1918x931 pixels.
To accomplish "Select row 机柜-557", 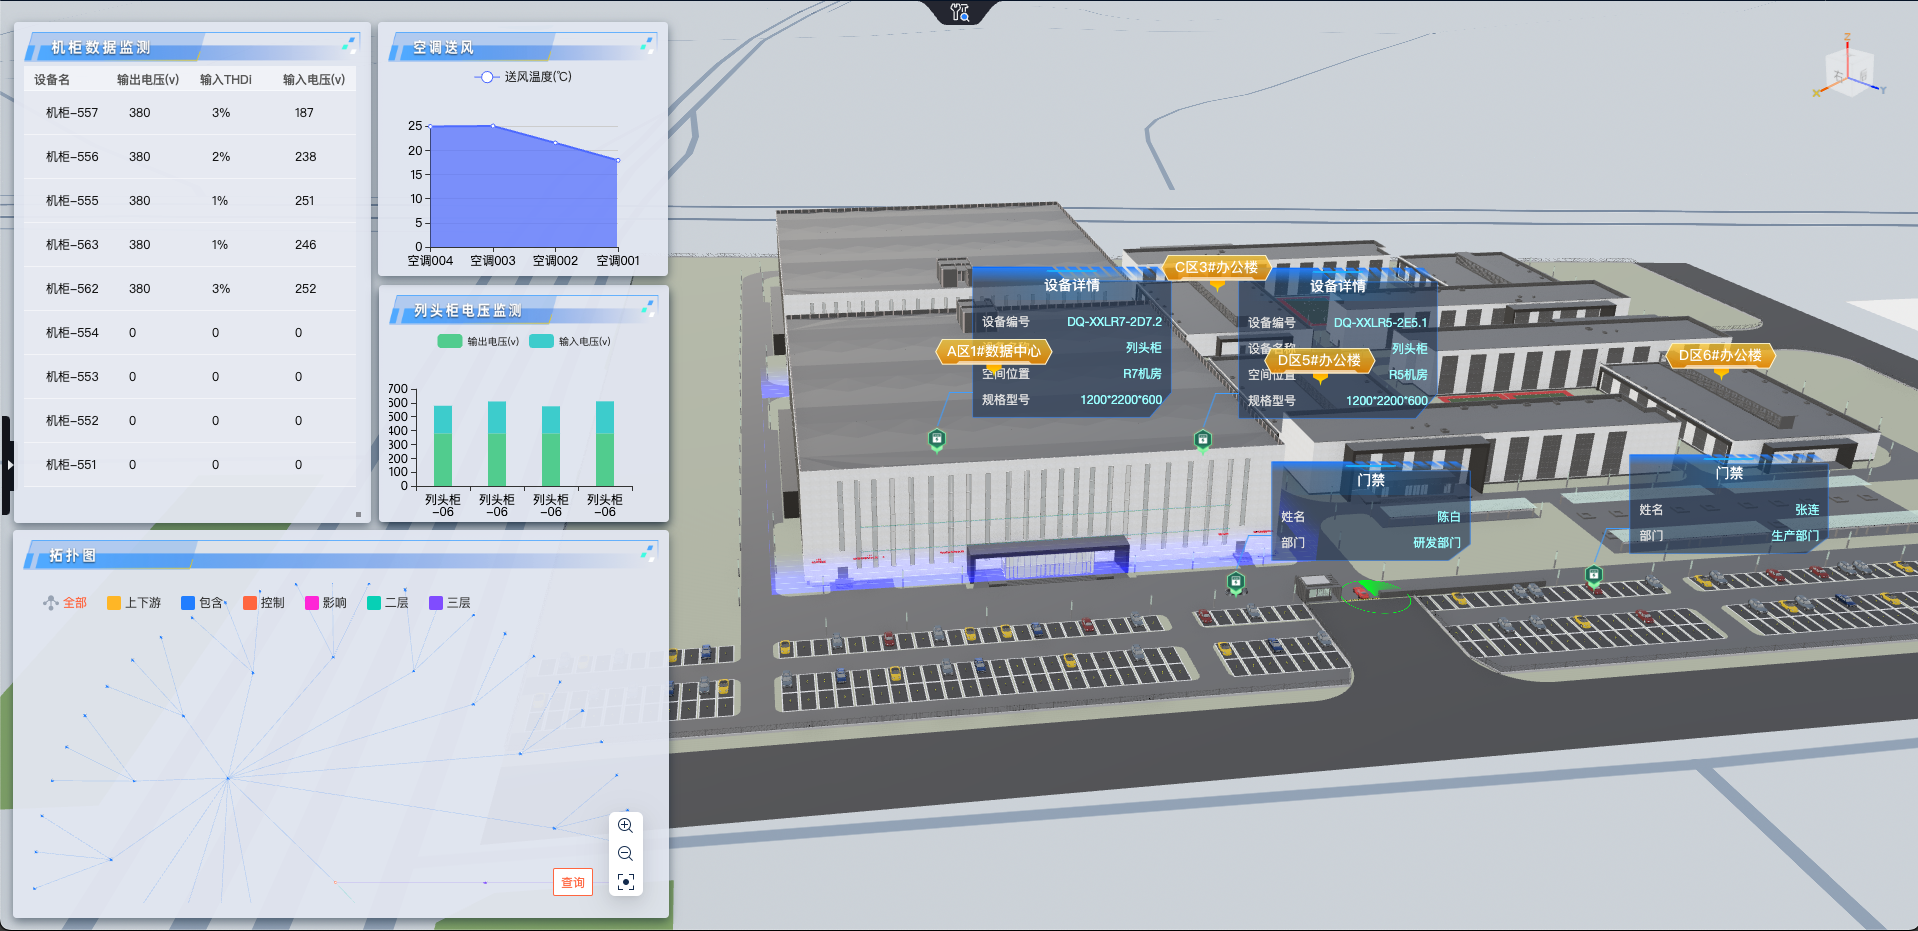I will (190, 113).
